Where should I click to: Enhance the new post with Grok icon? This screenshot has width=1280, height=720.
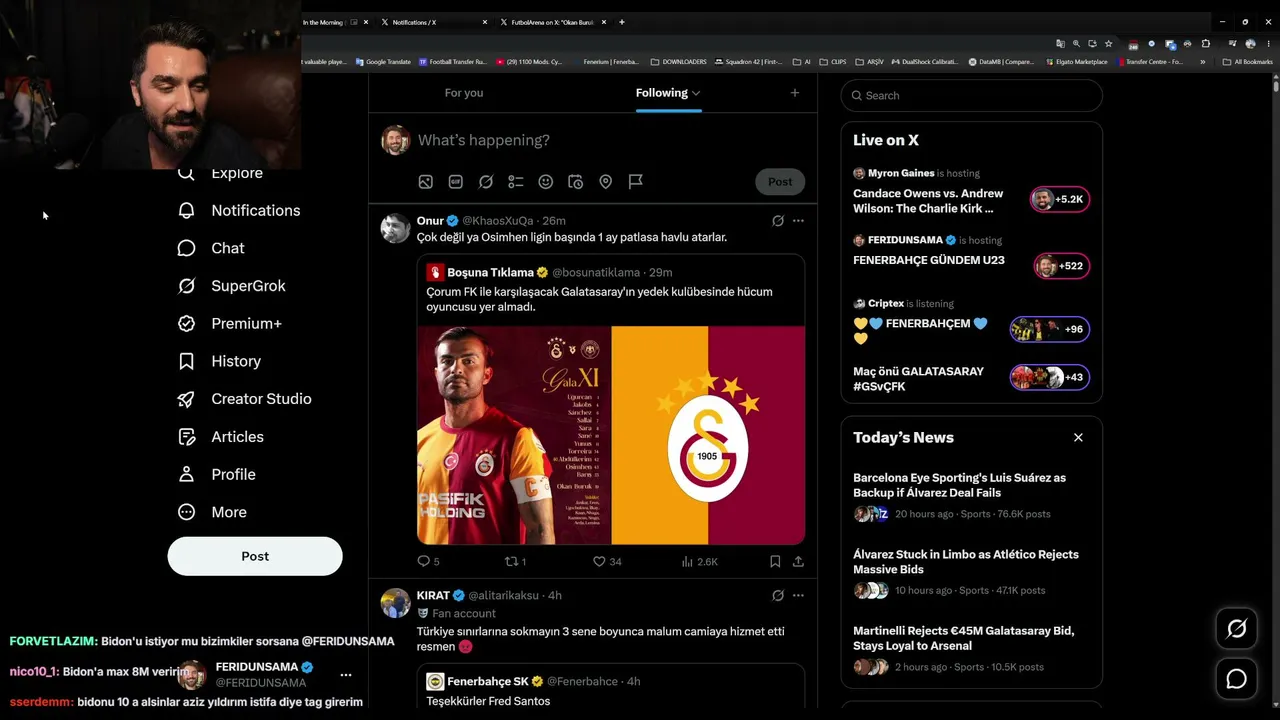tap(486, 182)
